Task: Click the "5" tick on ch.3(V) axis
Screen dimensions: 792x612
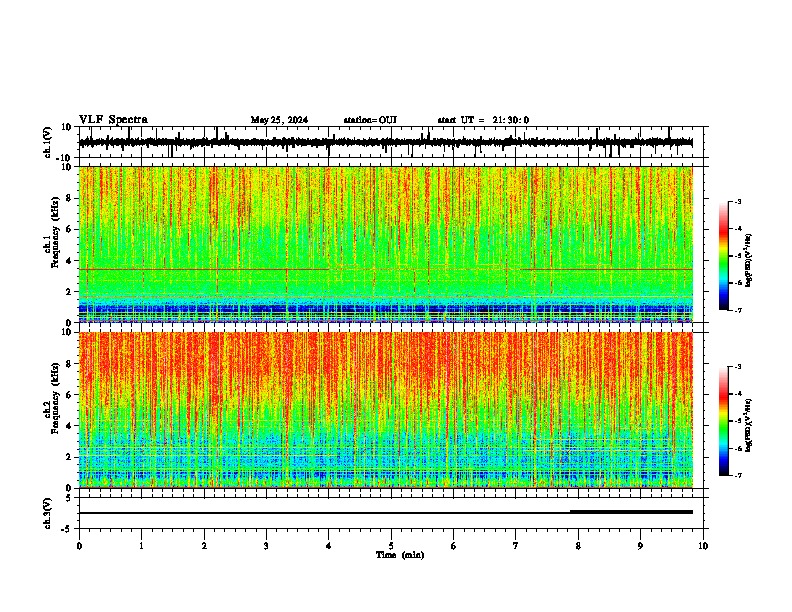Action: click(69, 497)
